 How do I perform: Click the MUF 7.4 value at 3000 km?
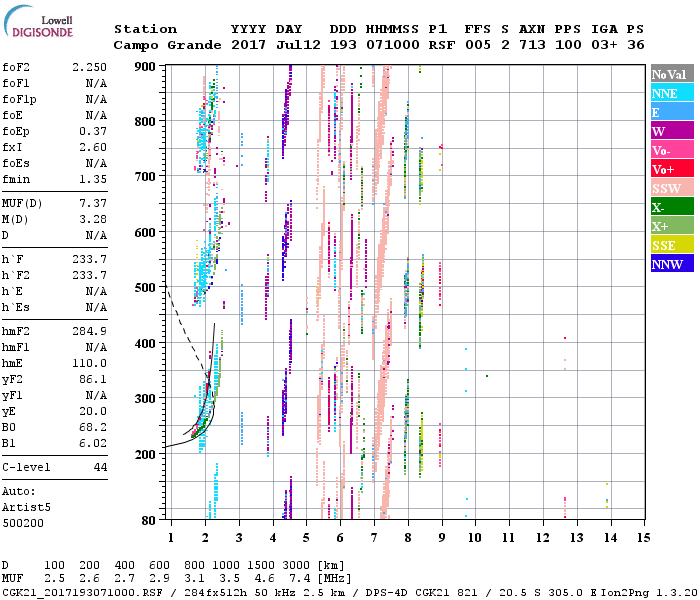pyautogui.click(x=299, y=579)
